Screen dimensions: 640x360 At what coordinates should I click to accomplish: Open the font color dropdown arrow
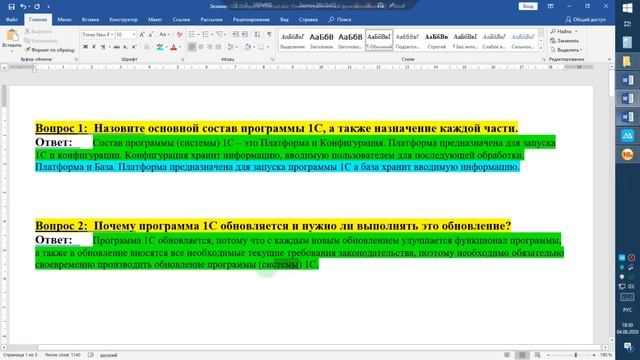[180, 47]
